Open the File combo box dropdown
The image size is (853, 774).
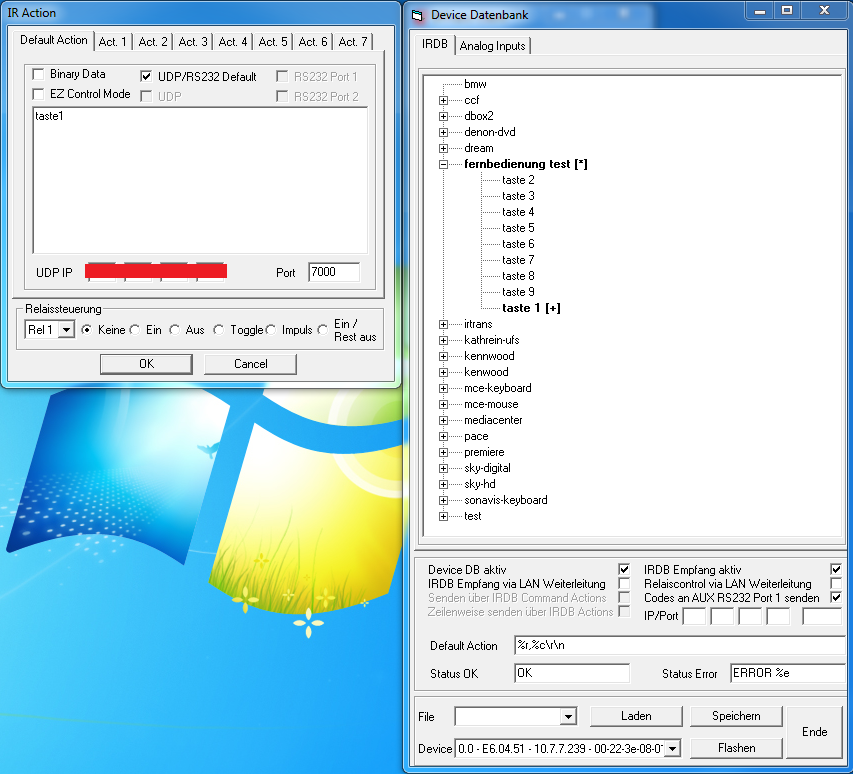coord(568,717)
